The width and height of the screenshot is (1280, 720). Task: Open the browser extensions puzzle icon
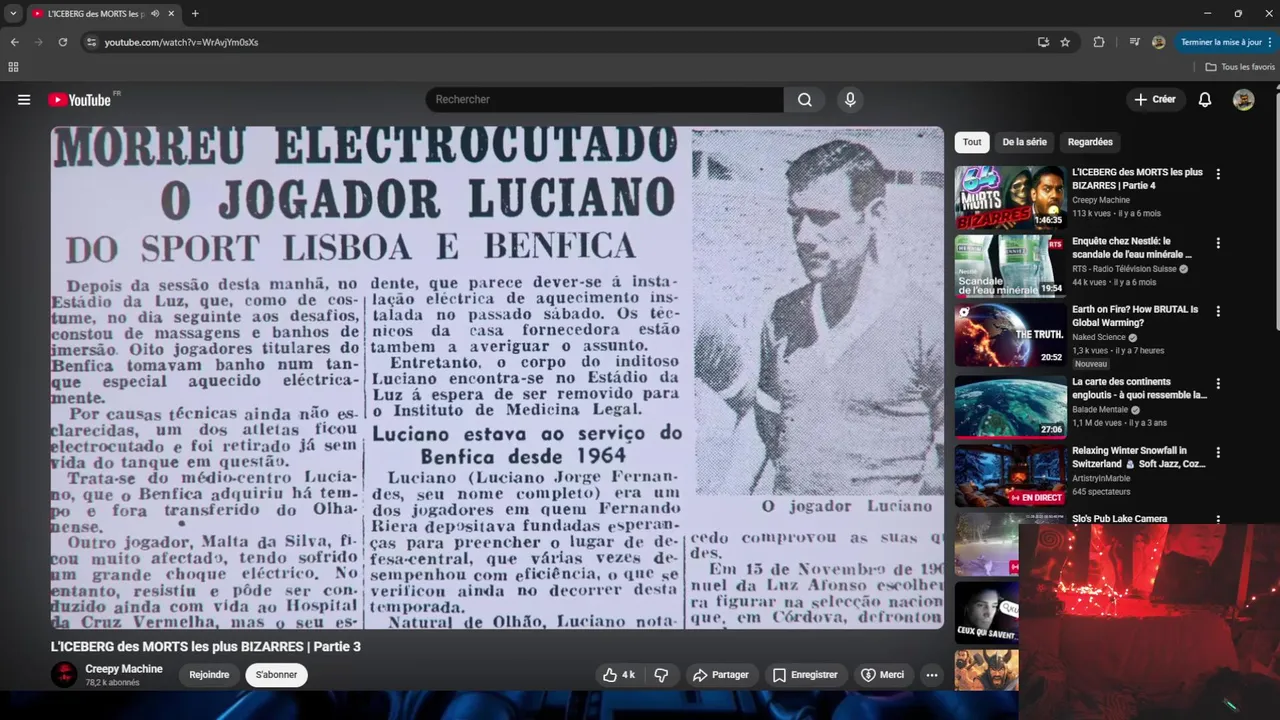click(x=1099, y=42)
